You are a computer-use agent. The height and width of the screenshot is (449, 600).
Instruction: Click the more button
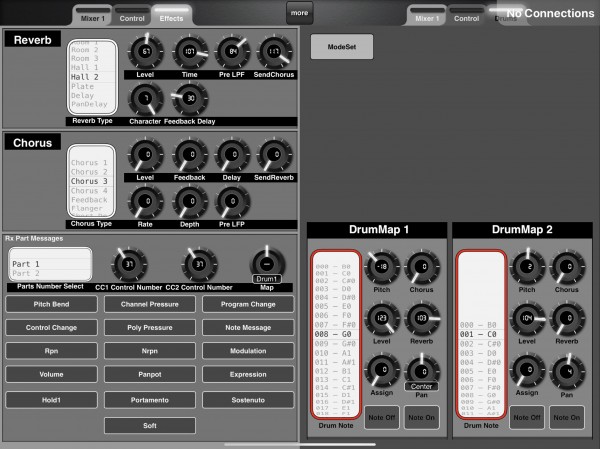[300, 13]
